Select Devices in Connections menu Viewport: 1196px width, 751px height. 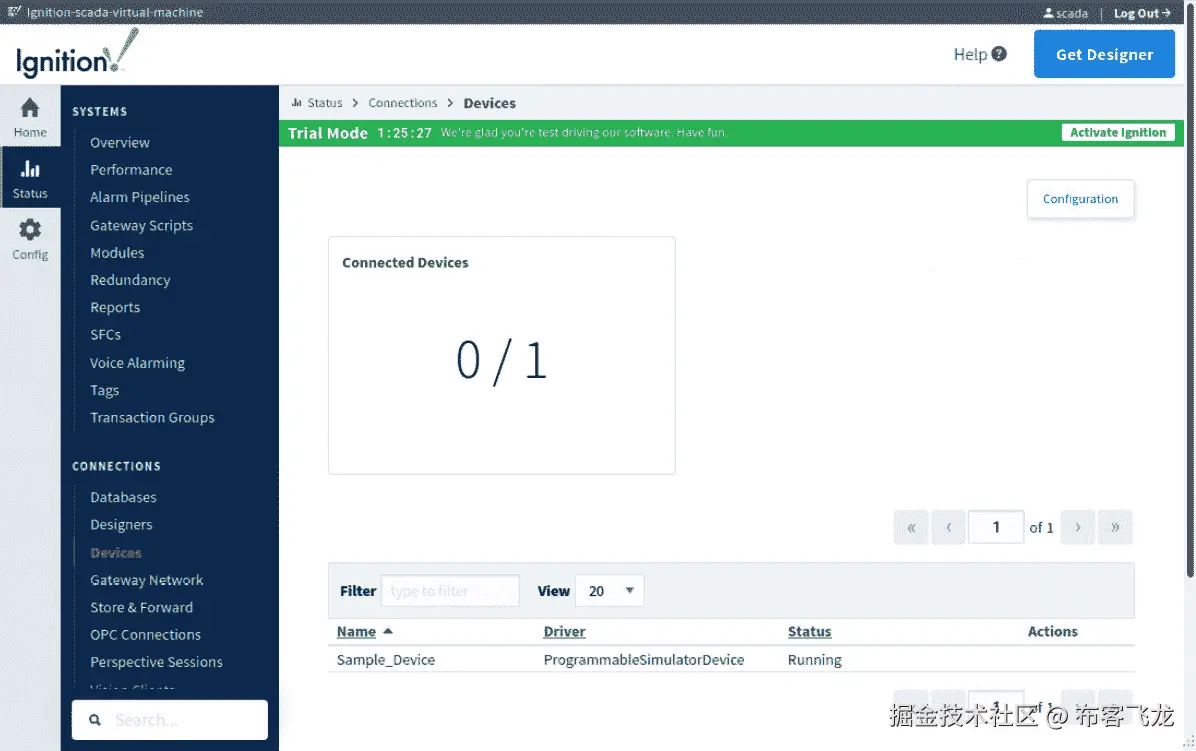116,553
